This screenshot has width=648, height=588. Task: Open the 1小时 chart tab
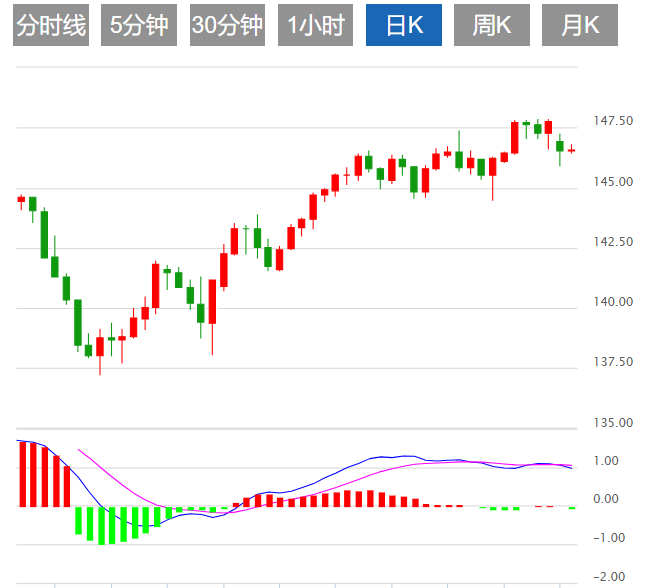[315, 25]
